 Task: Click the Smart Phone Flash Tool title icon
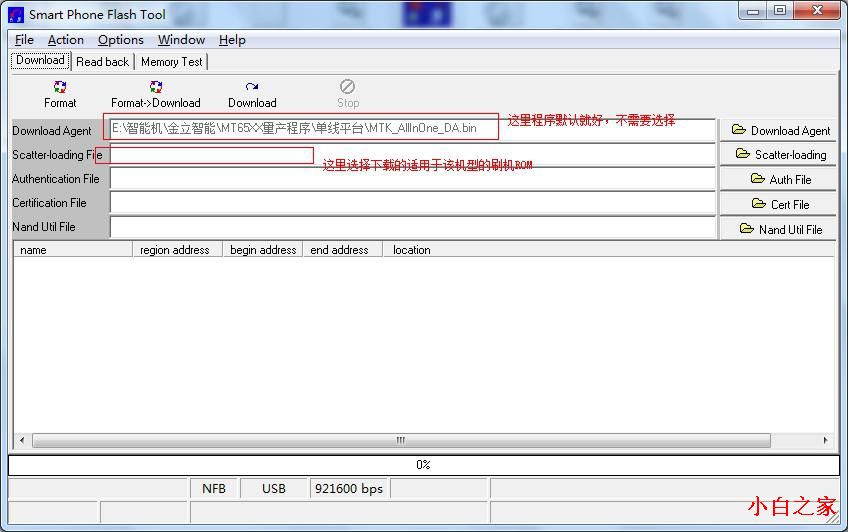tap(16, 15)
